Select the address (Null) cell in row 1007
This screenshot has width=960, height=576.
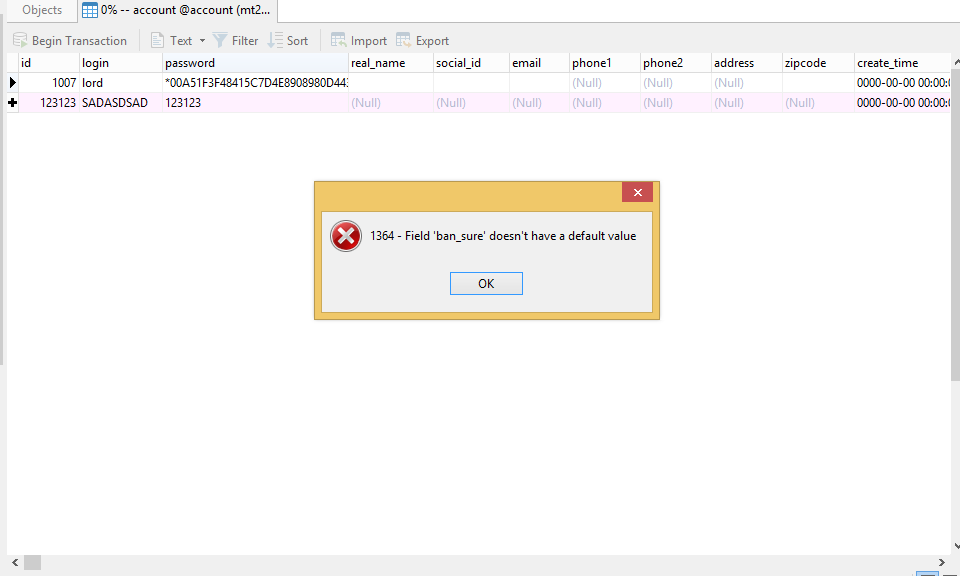pos(747,83)
